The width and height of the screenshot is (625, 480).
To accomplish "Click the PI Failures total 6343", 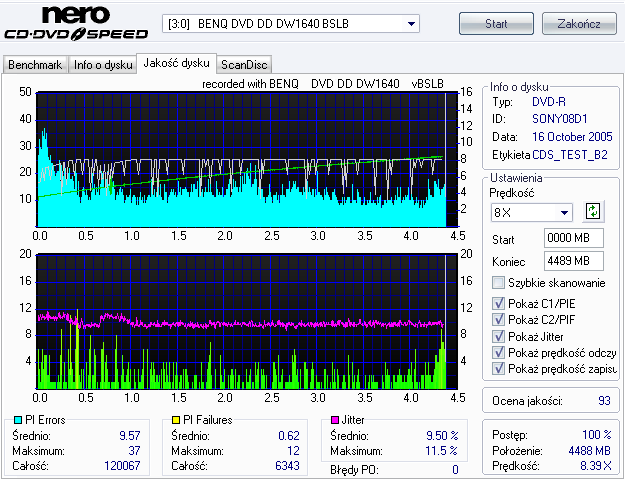I will (287, 466).
